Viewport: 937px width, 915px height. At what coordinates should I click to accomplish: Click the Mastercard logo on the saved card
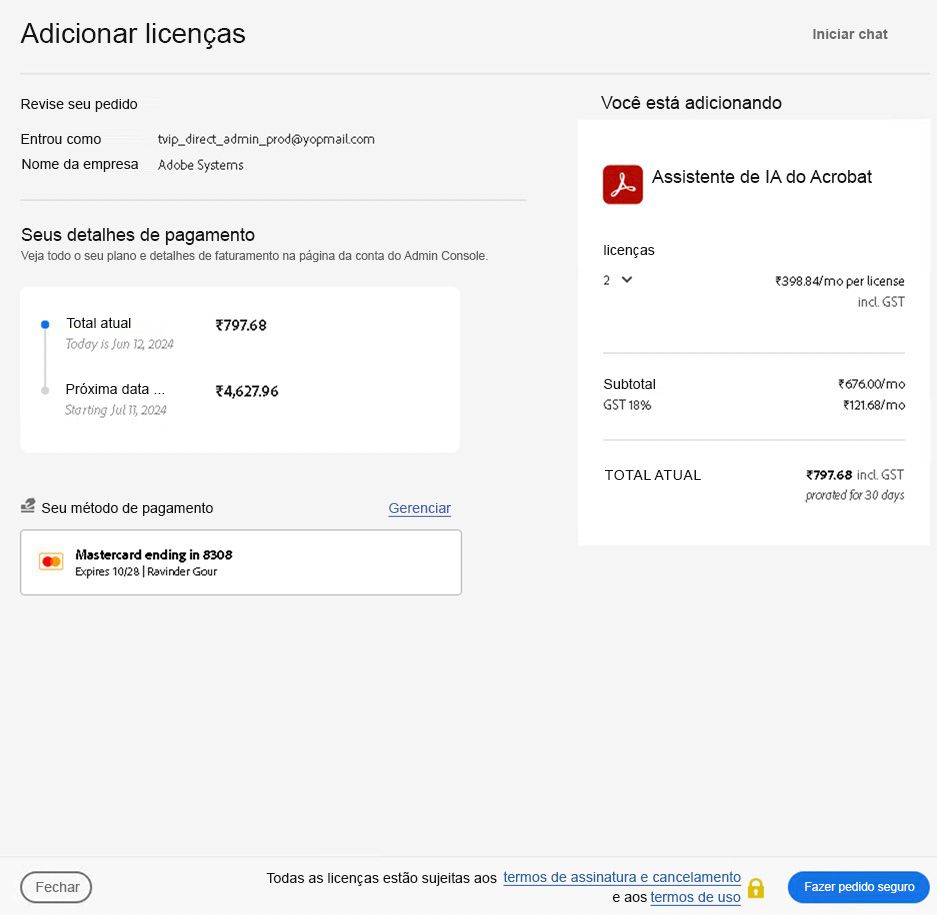pos(51,561)
